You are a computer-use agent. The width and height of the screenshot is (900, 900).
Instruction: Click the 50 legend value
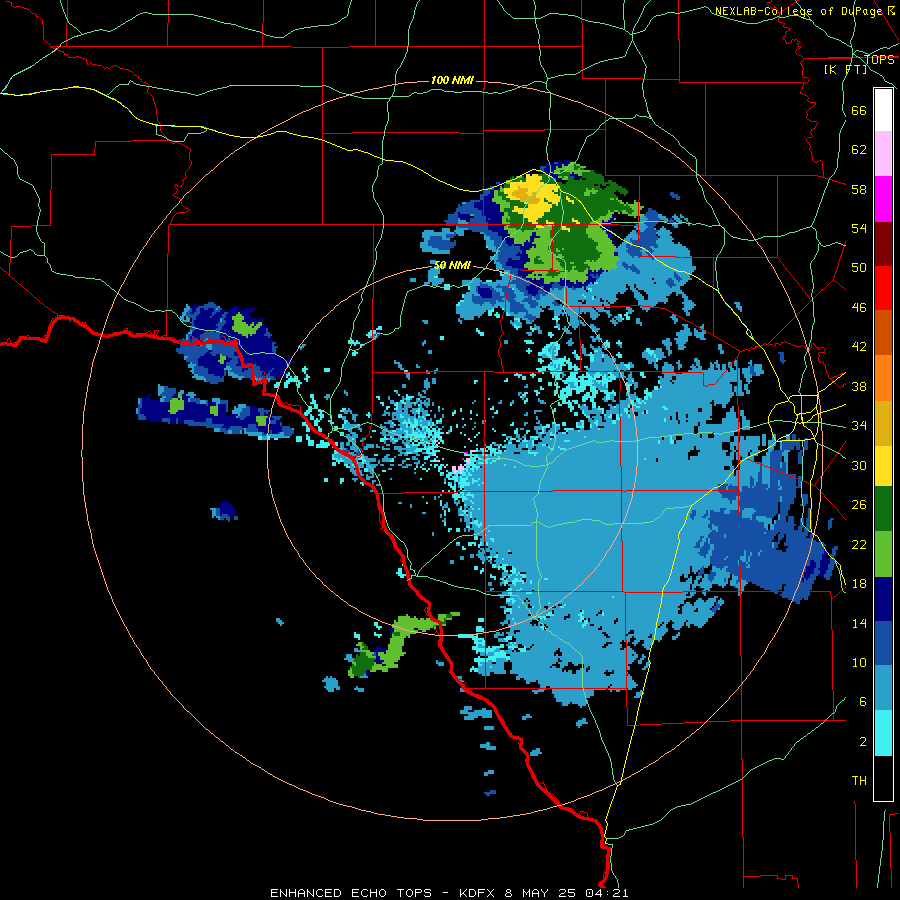pos(859,268)
